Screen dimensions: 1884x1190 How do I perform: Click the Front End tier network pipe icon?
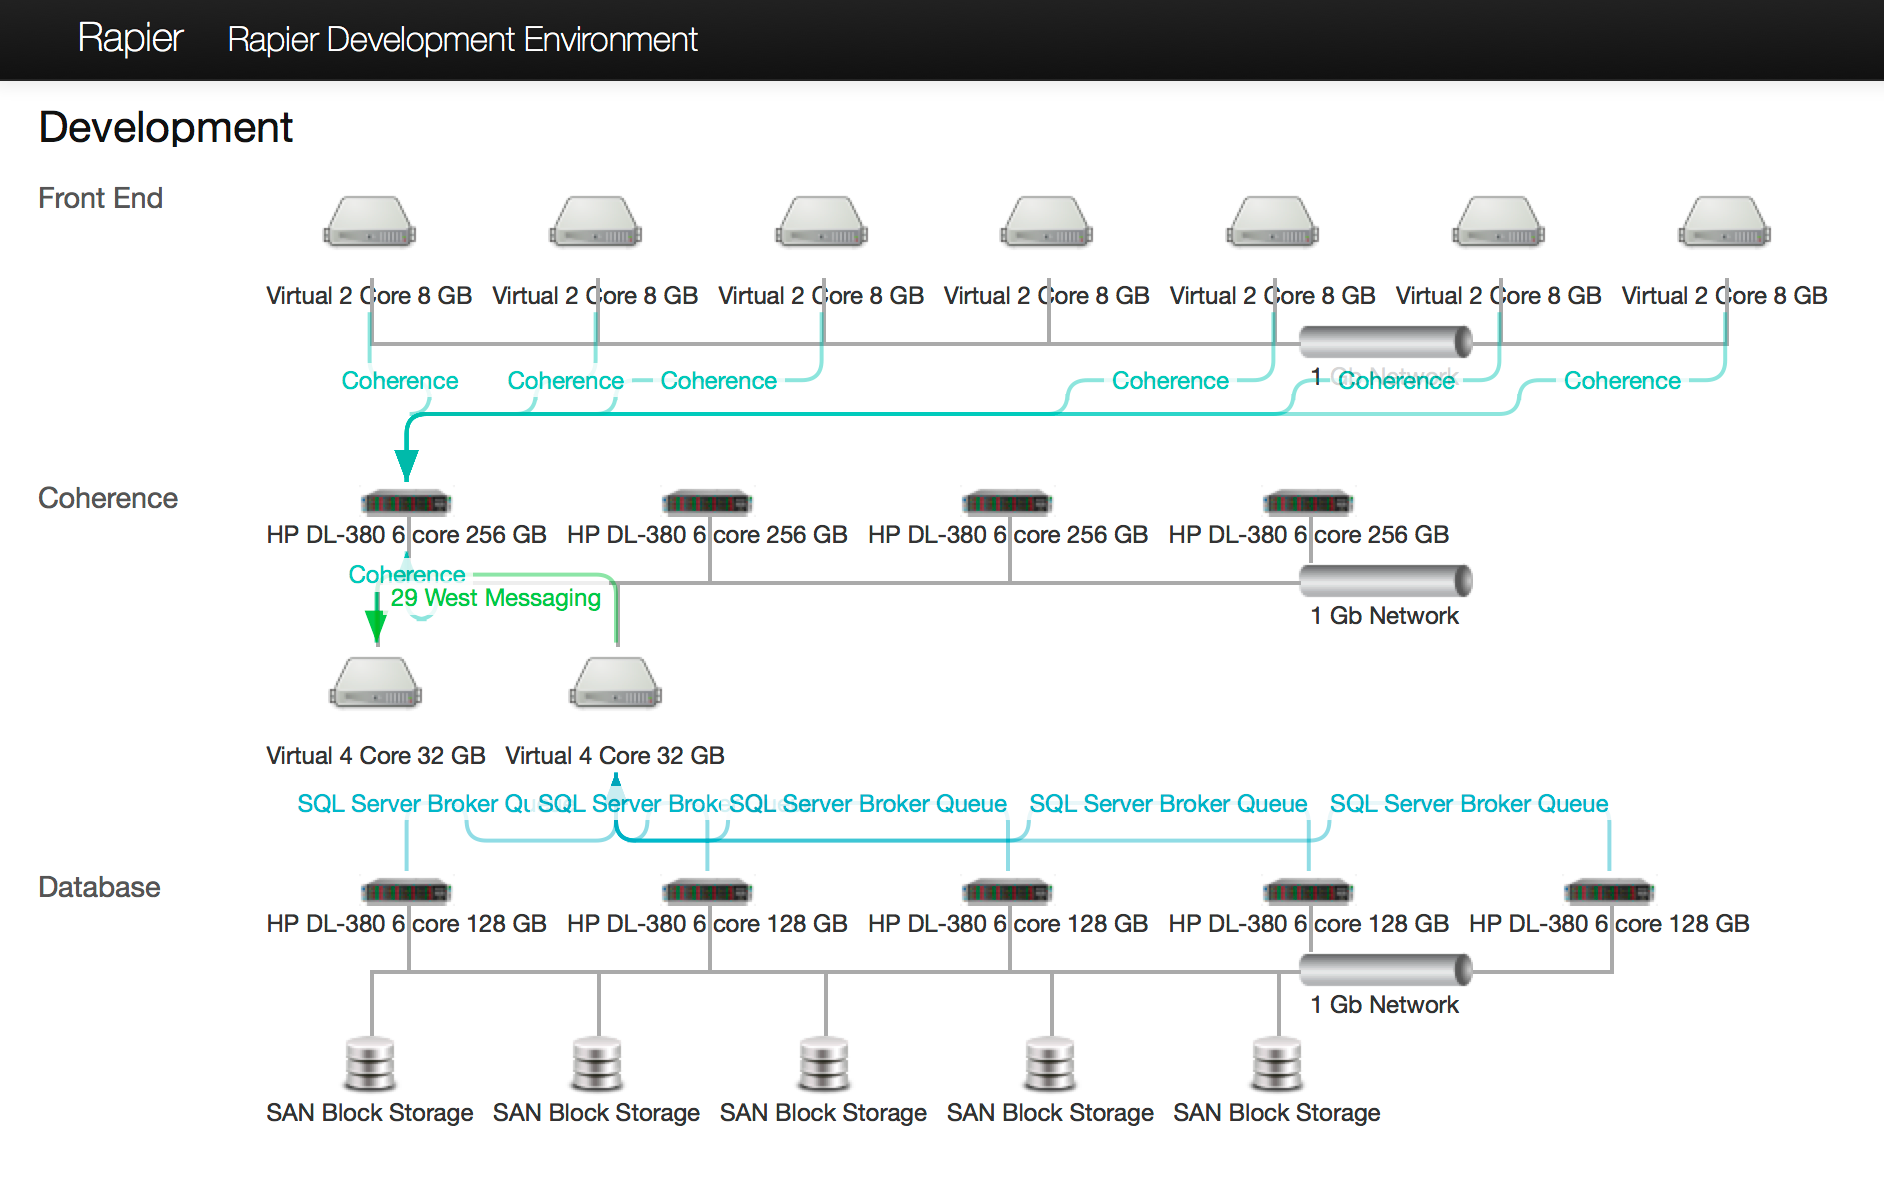[x=1385, y=342]
